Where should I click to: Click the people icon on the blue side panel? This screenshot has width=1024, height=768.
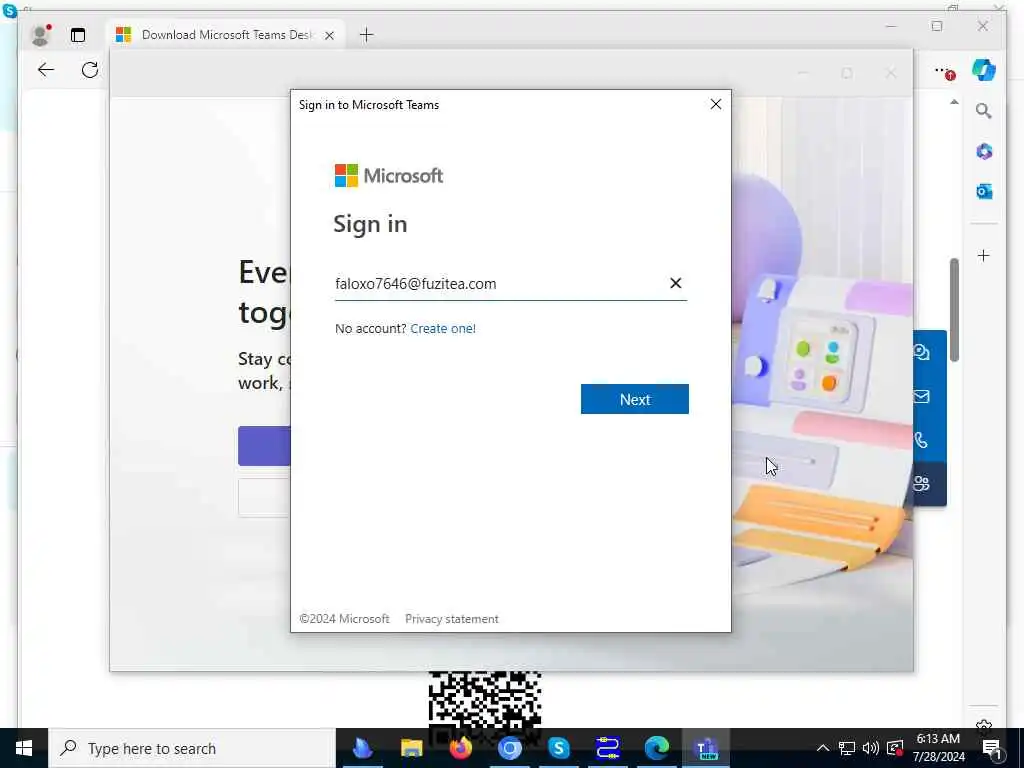(x=921, y=484)
